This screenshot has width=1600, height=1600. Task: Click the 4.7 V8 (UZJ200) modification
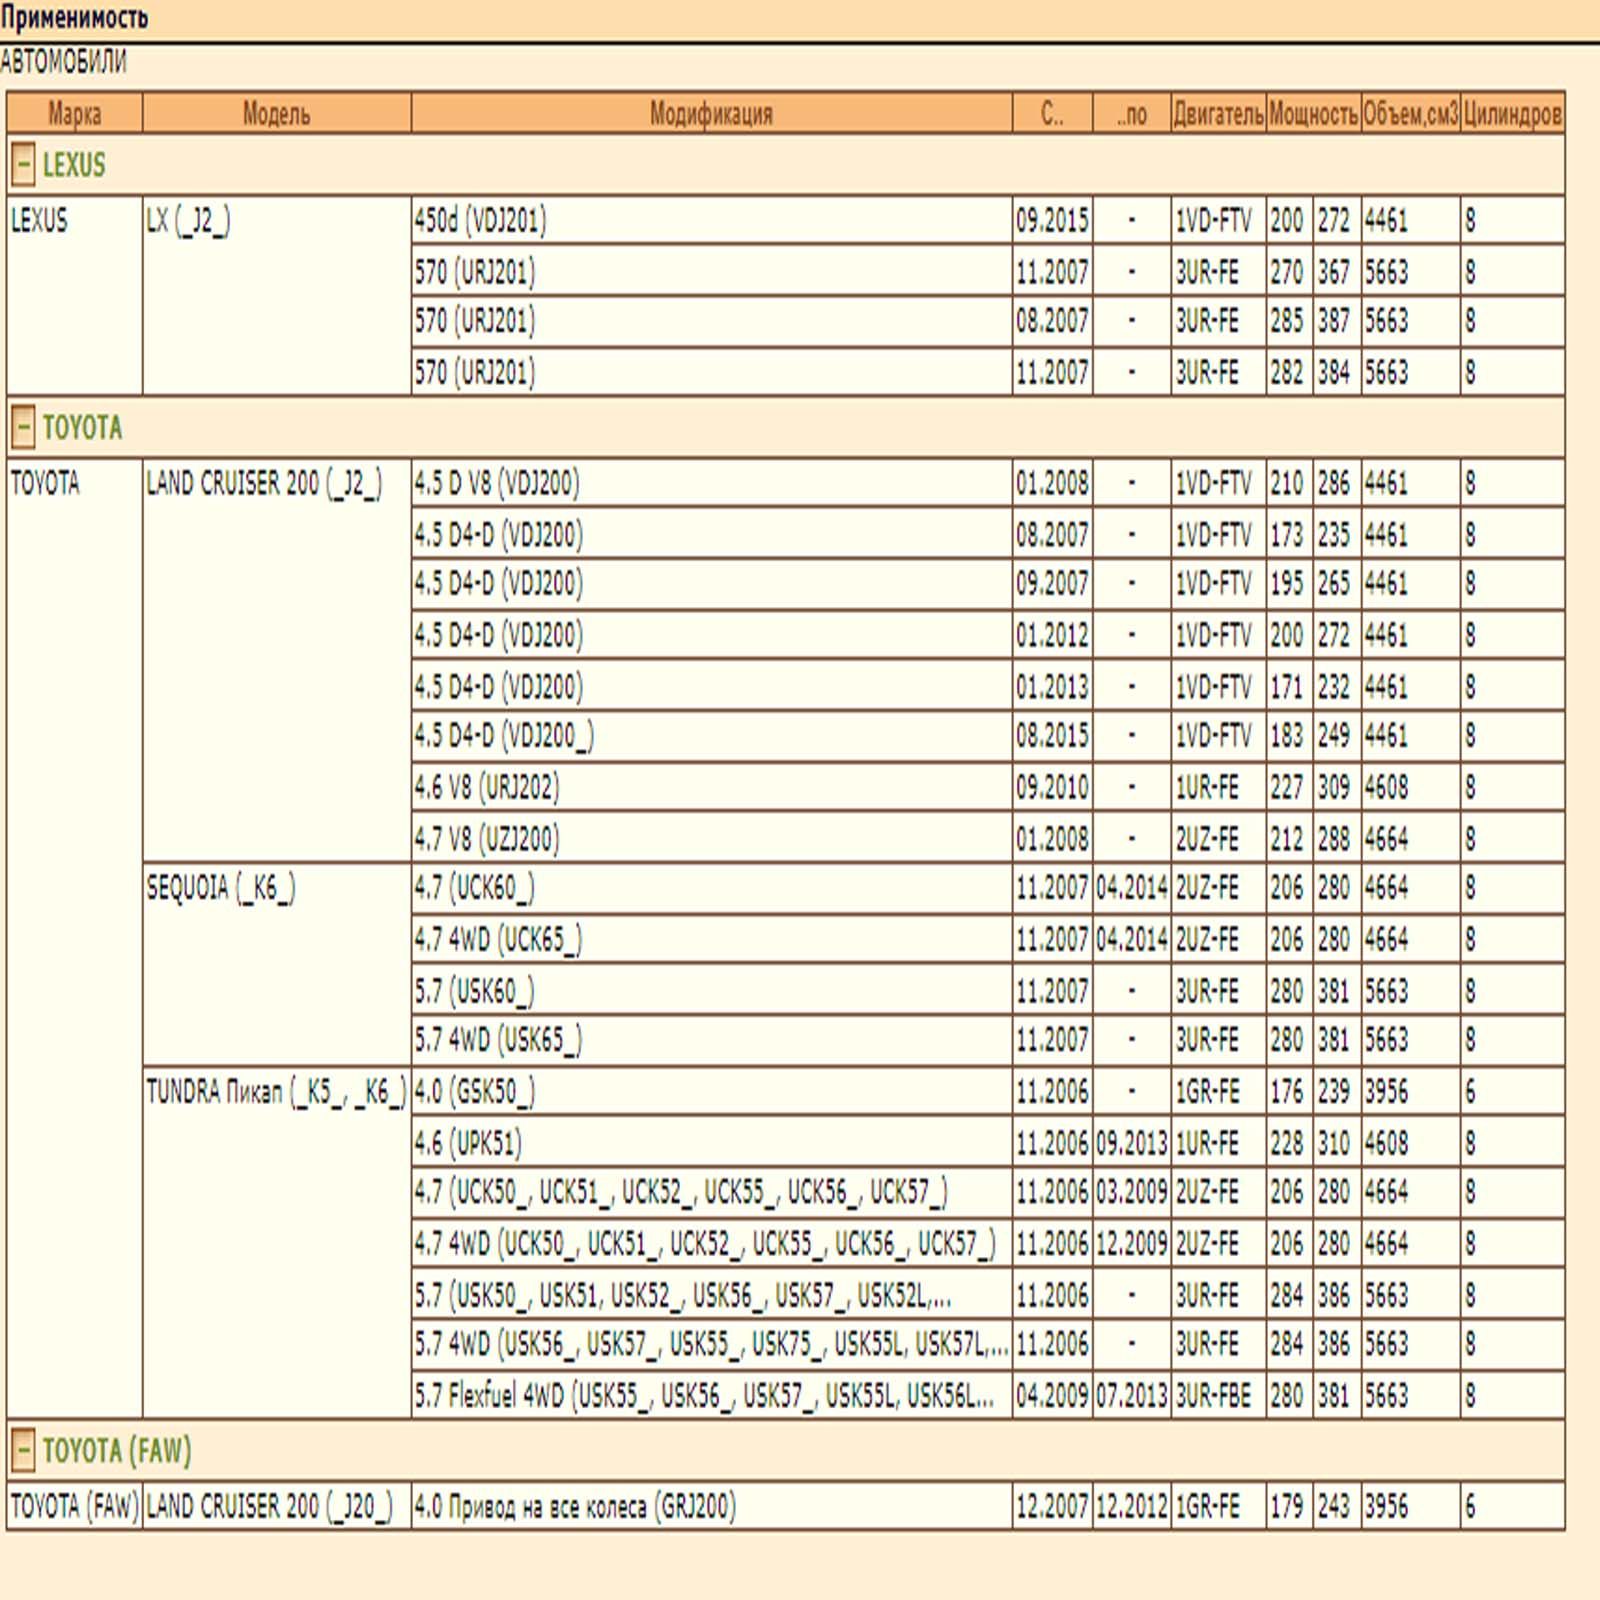click(711, 838)
